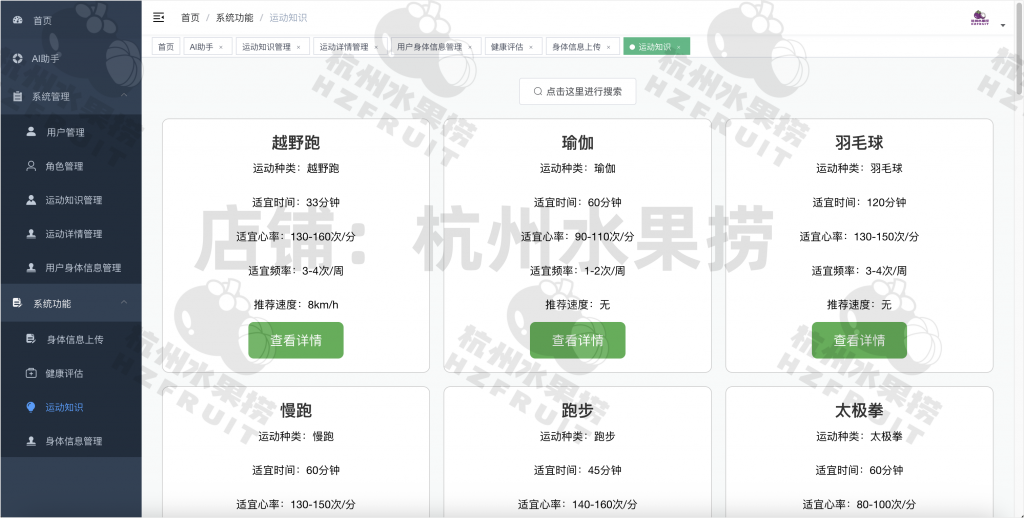Click the 运动知识管理 sidebar icon
The width and height of the screenshot is (1024, 518).
coord(31,200)
